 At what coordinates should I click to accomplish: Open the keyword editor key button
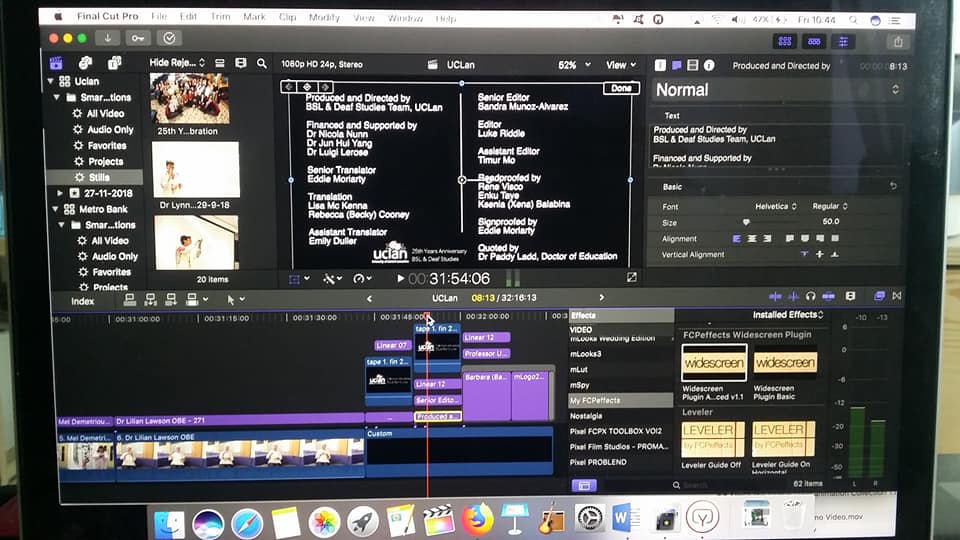(x=138, y=39)
